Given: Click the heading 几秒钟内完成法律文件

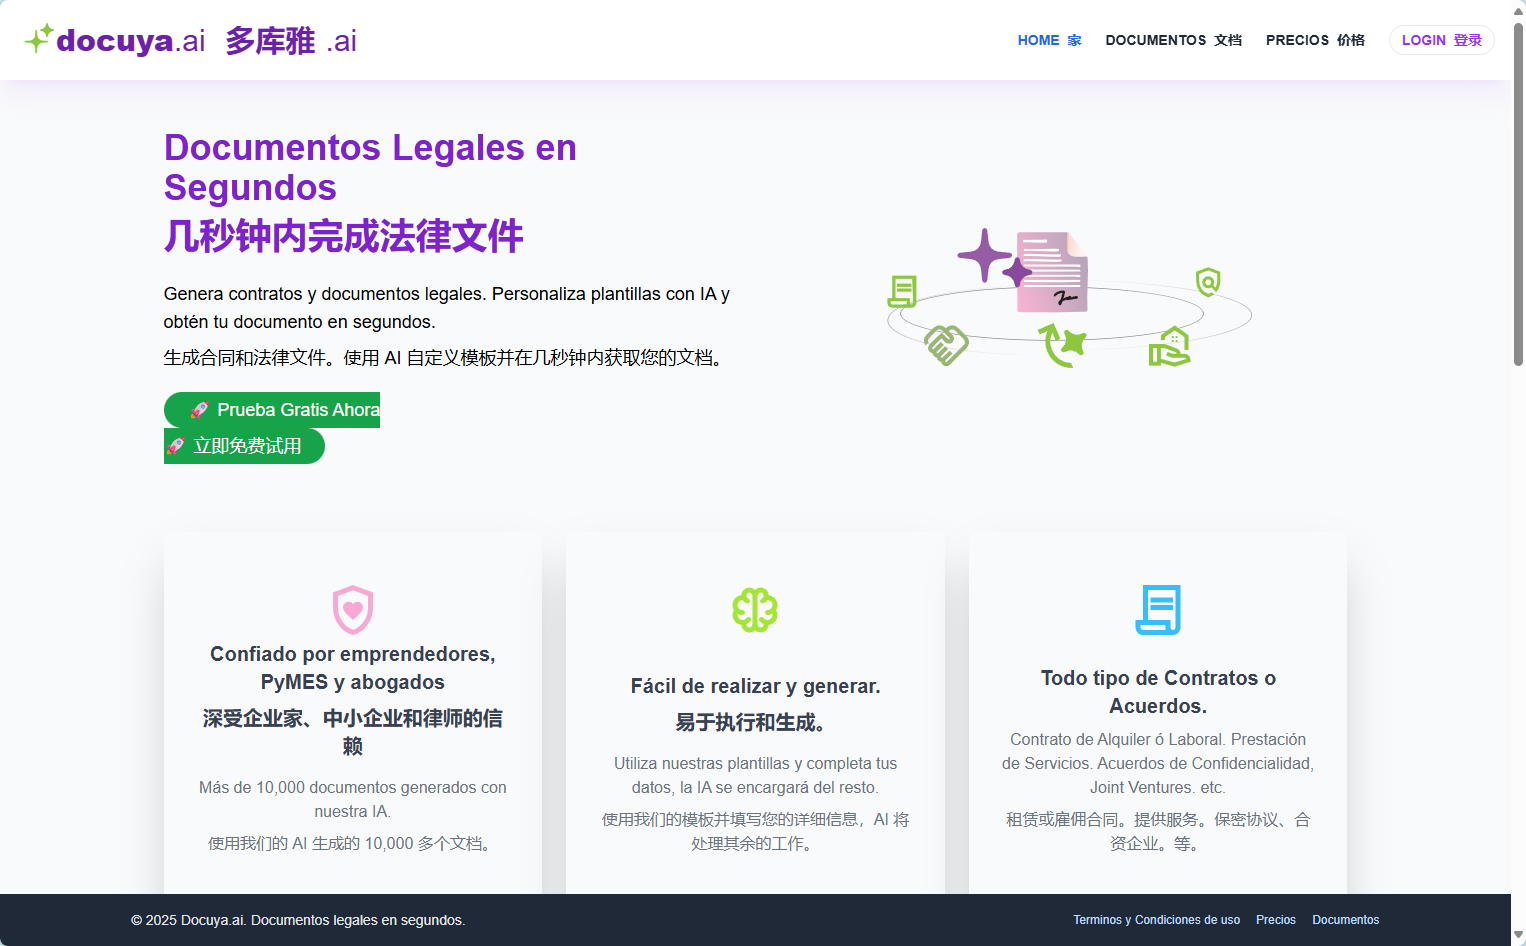Looking at the screenshot, I should click(344, 236).
